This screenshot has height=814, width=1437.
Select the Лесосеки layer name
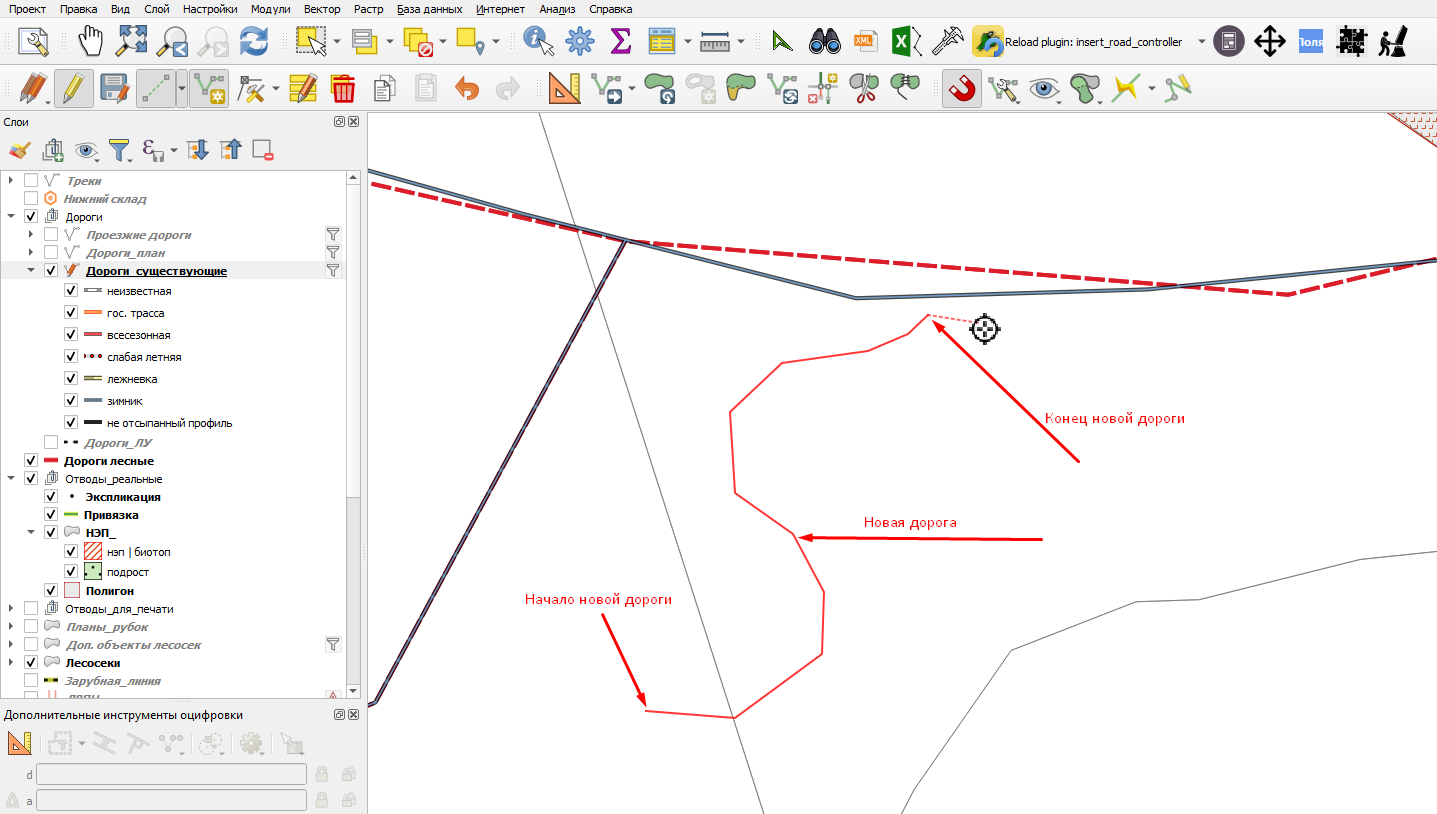pyautogui.click(x=93, y=662)
